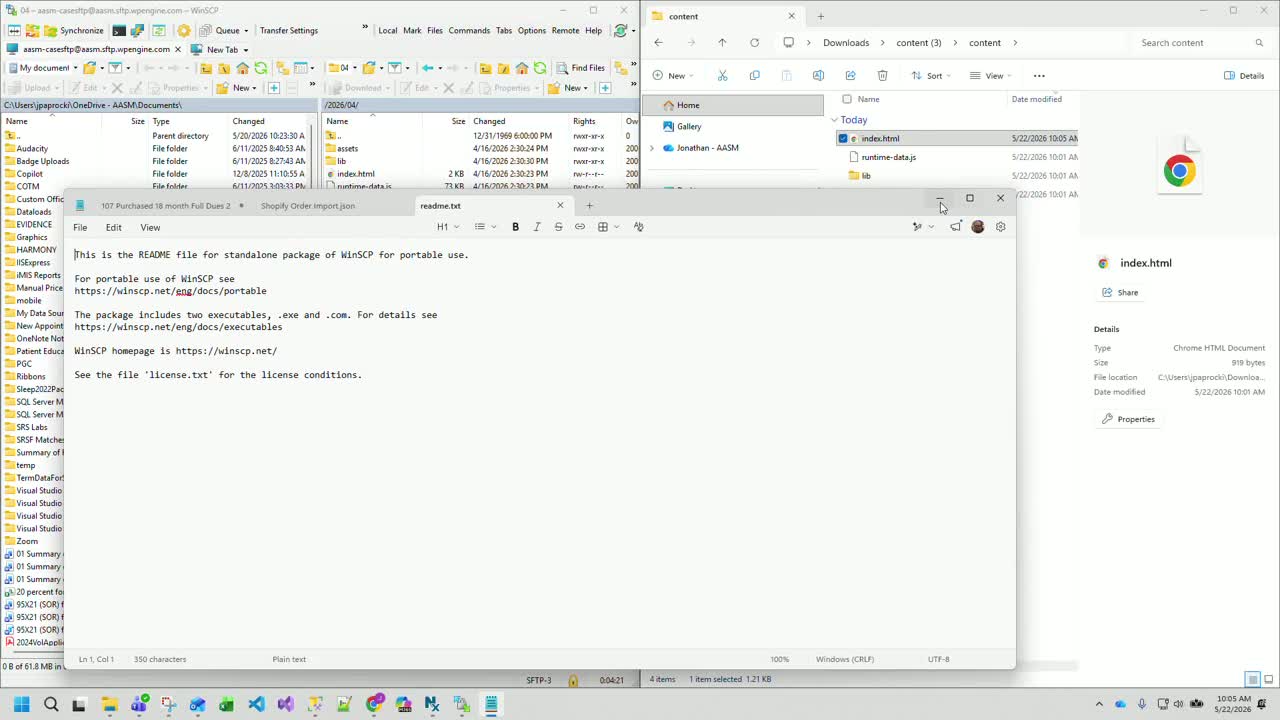Image resolution: width=1280 pixels, height=720 pixels.
Task: Expand the Jonathan - AASM tree node
Action: pos(652,148)
